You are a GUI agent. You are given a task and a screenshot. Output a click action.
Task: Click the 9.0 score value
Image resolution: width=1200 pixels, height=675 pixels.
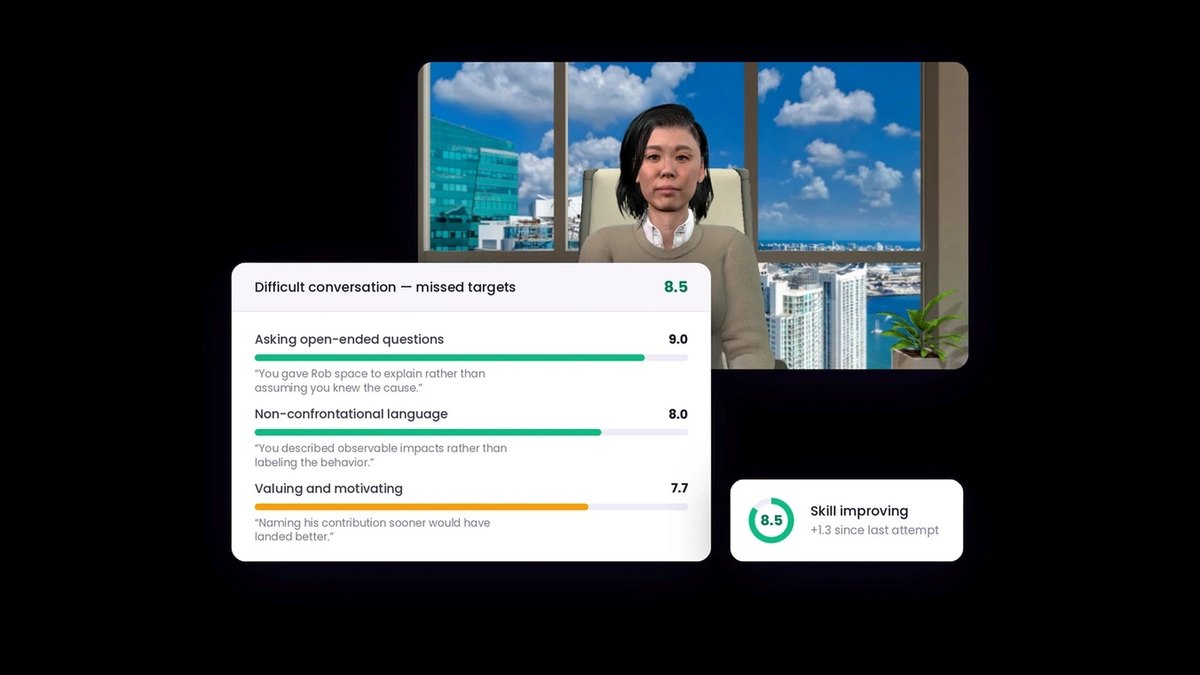pyautogui.click(x=678, y=339)
